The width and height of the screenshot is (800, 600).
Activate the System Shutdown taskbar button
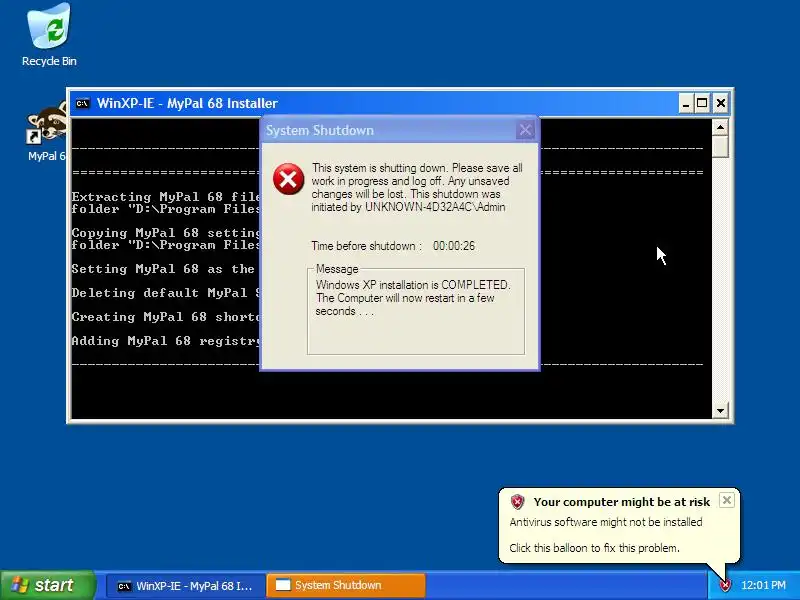(346, 586)
